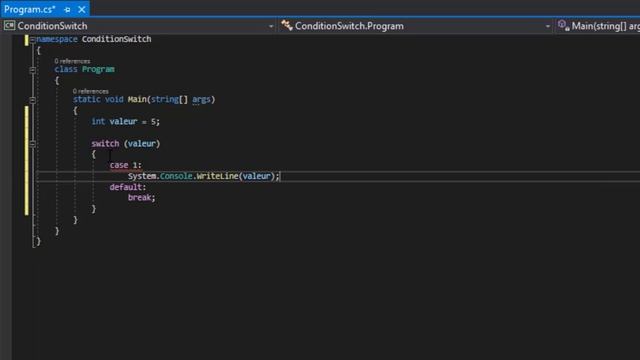The height and width of the screenshot is (360, 640).
Task: Collapse the namespace ConditionSwitch block
Action: pos(33,40)
